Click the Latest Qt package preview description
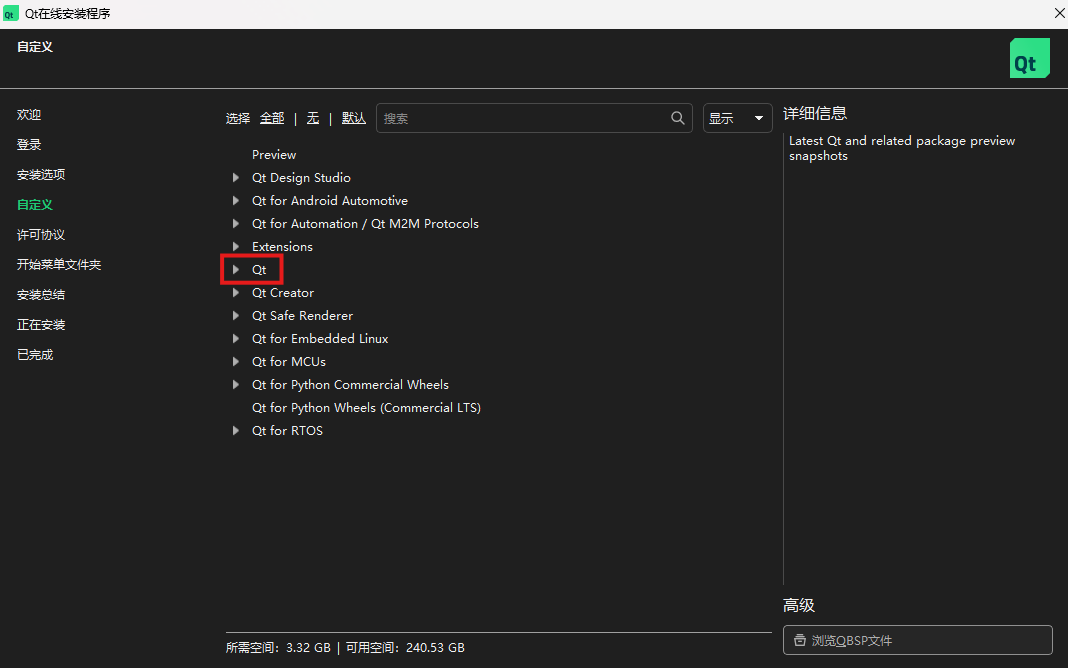This screenshot has height=668, width=1068. pos(902,148)
